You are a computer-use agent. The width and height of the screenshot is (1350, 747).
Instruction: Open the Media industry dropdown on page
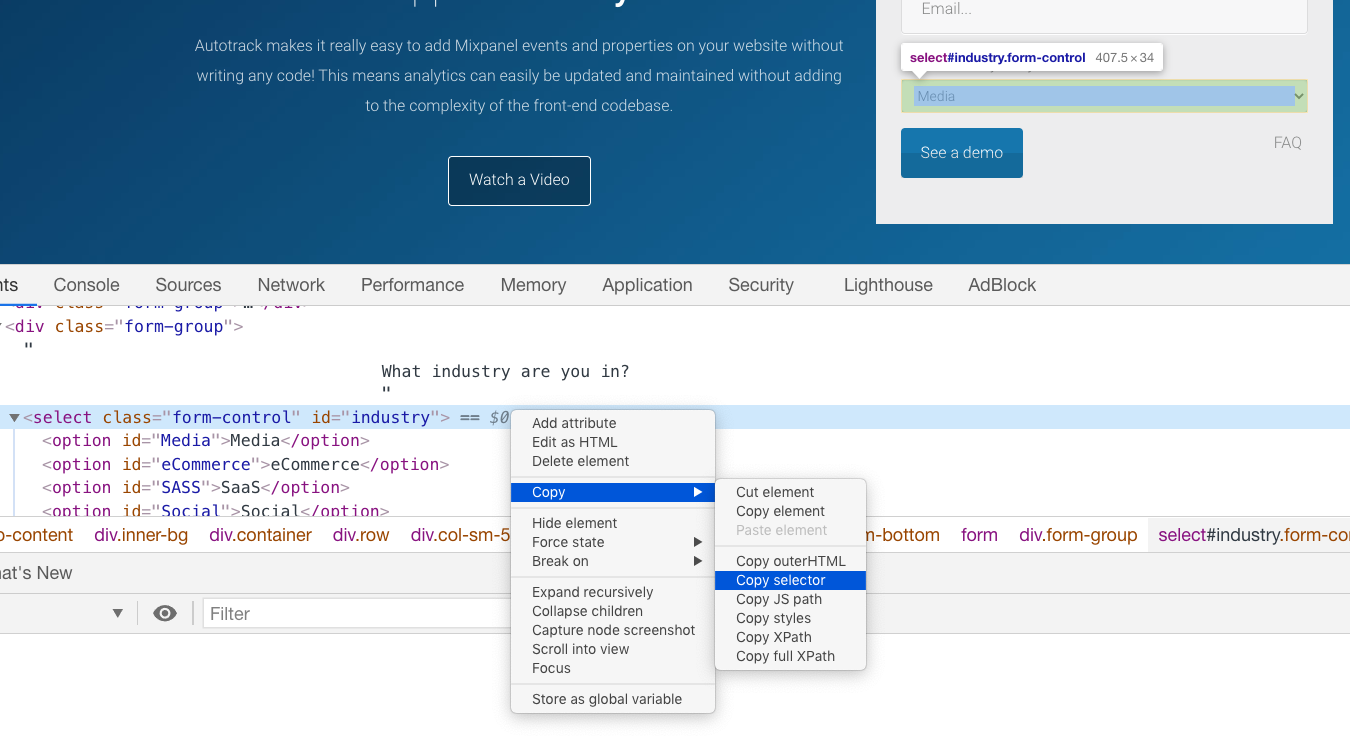(x=1104, y=96)
